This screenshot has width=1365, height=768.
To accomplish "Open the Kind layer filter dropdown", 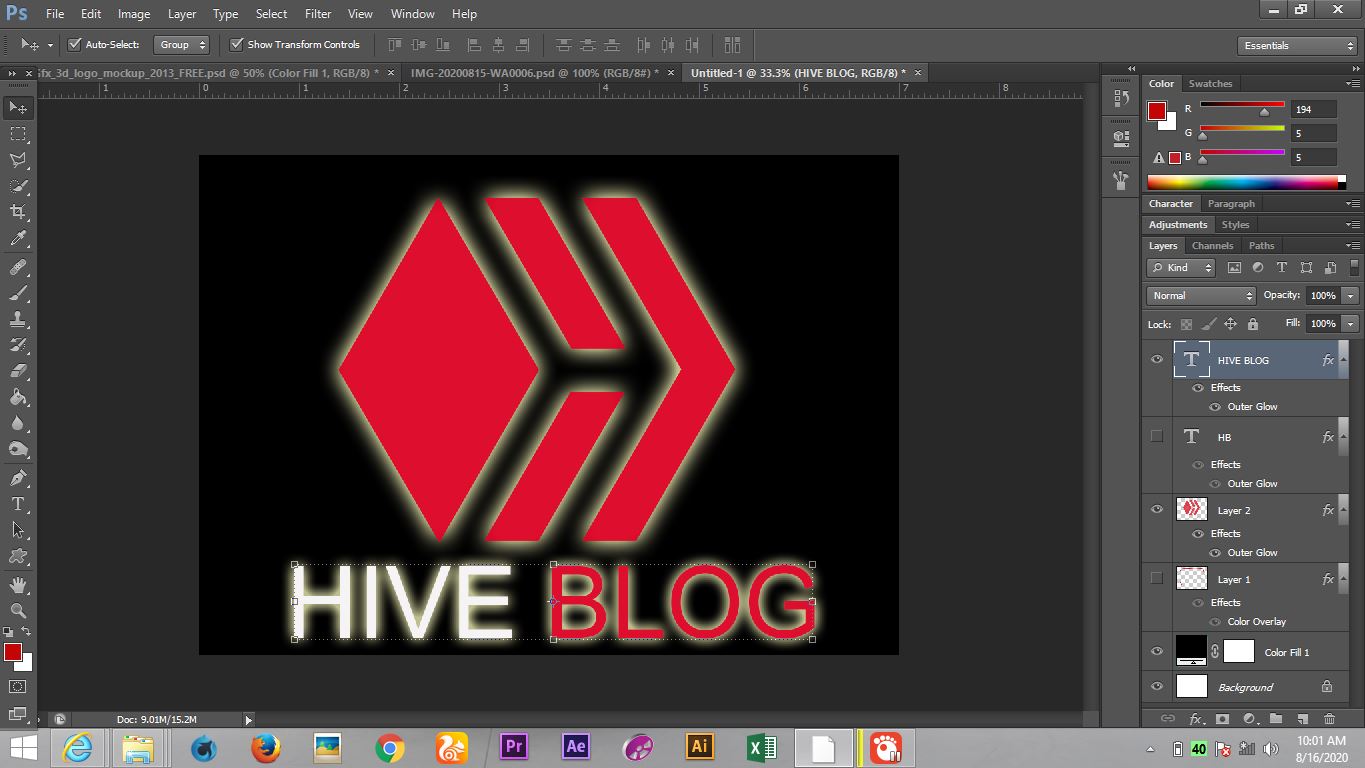I will click(1180, 268).
